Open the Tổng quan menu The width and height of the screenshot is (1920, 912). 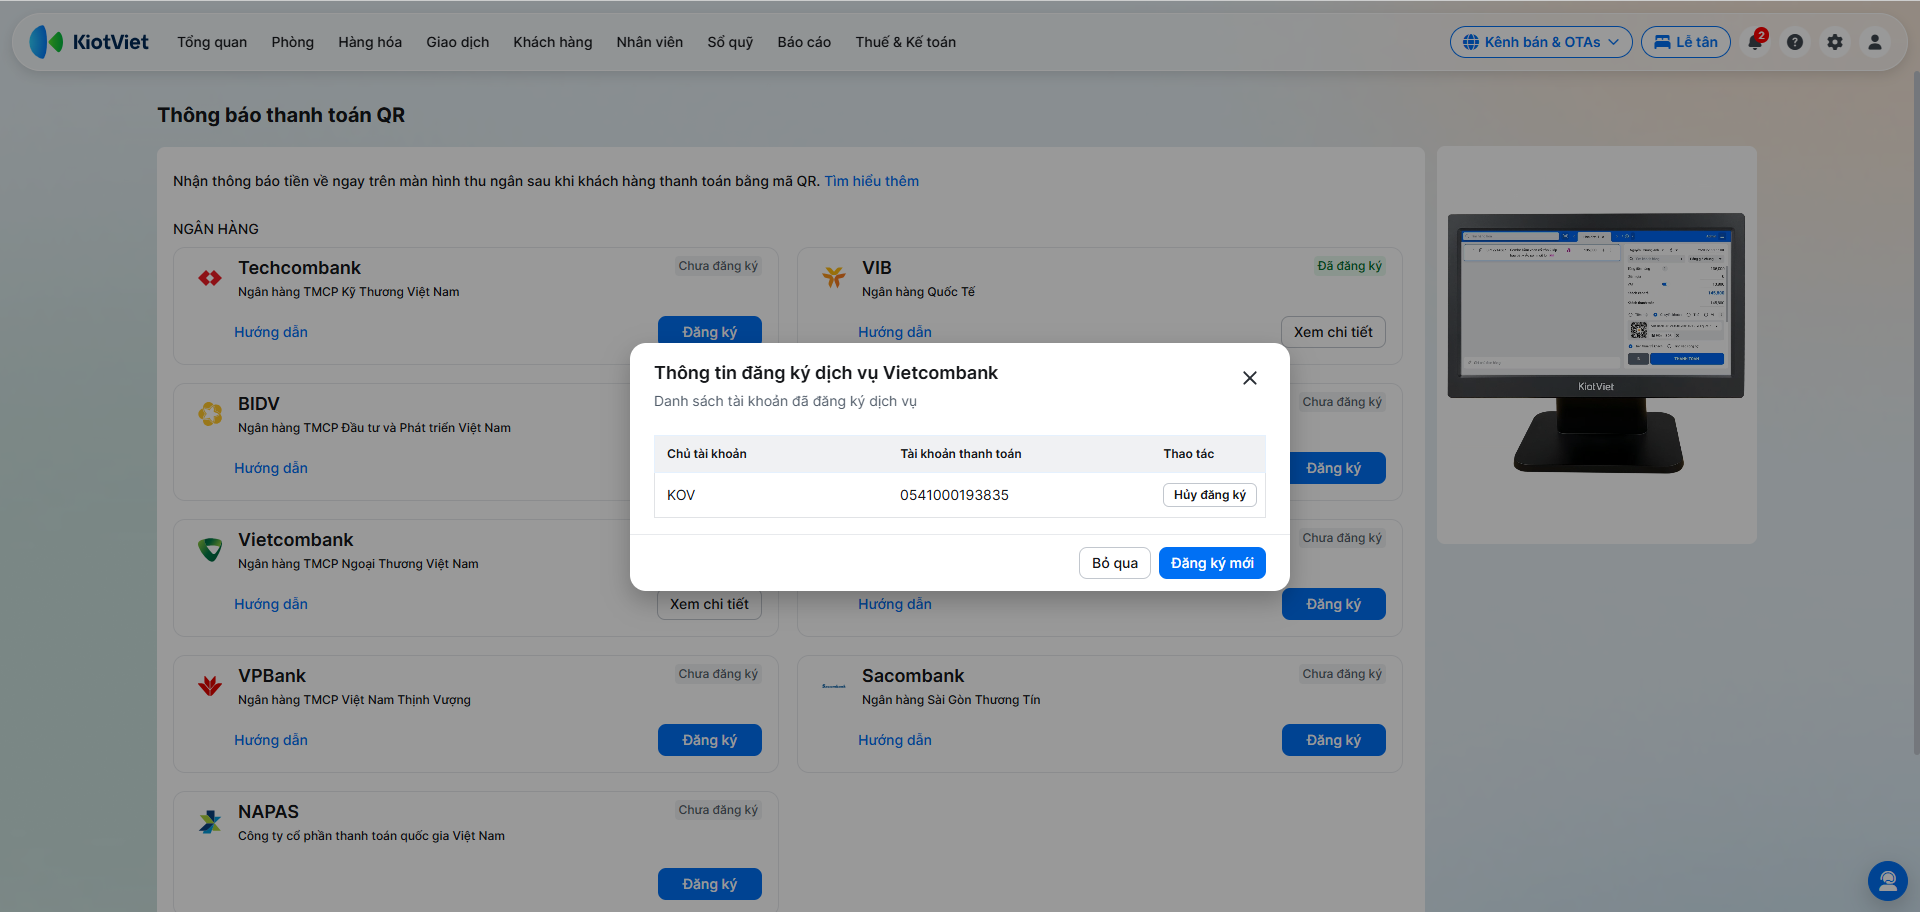pos(212,42)
